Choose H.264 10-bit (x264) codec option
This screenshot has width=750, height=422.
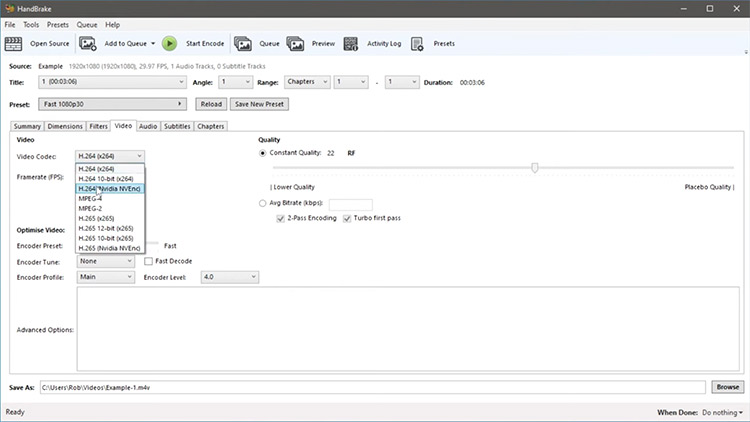(x=110, y=179)
